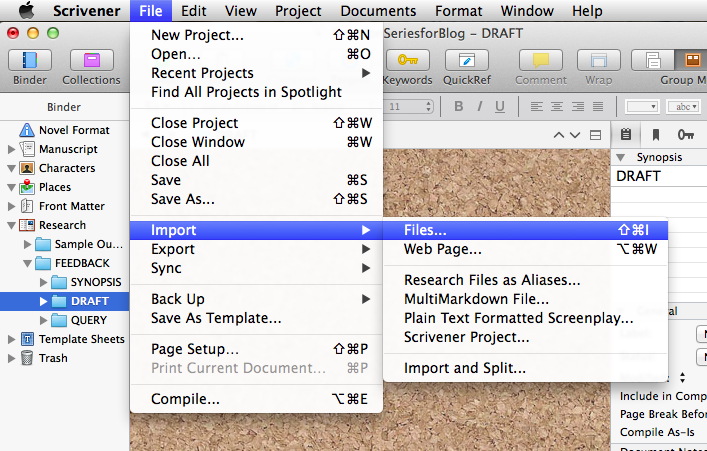Choose MultiMarkdown File… import option

[x=525, y=299]
